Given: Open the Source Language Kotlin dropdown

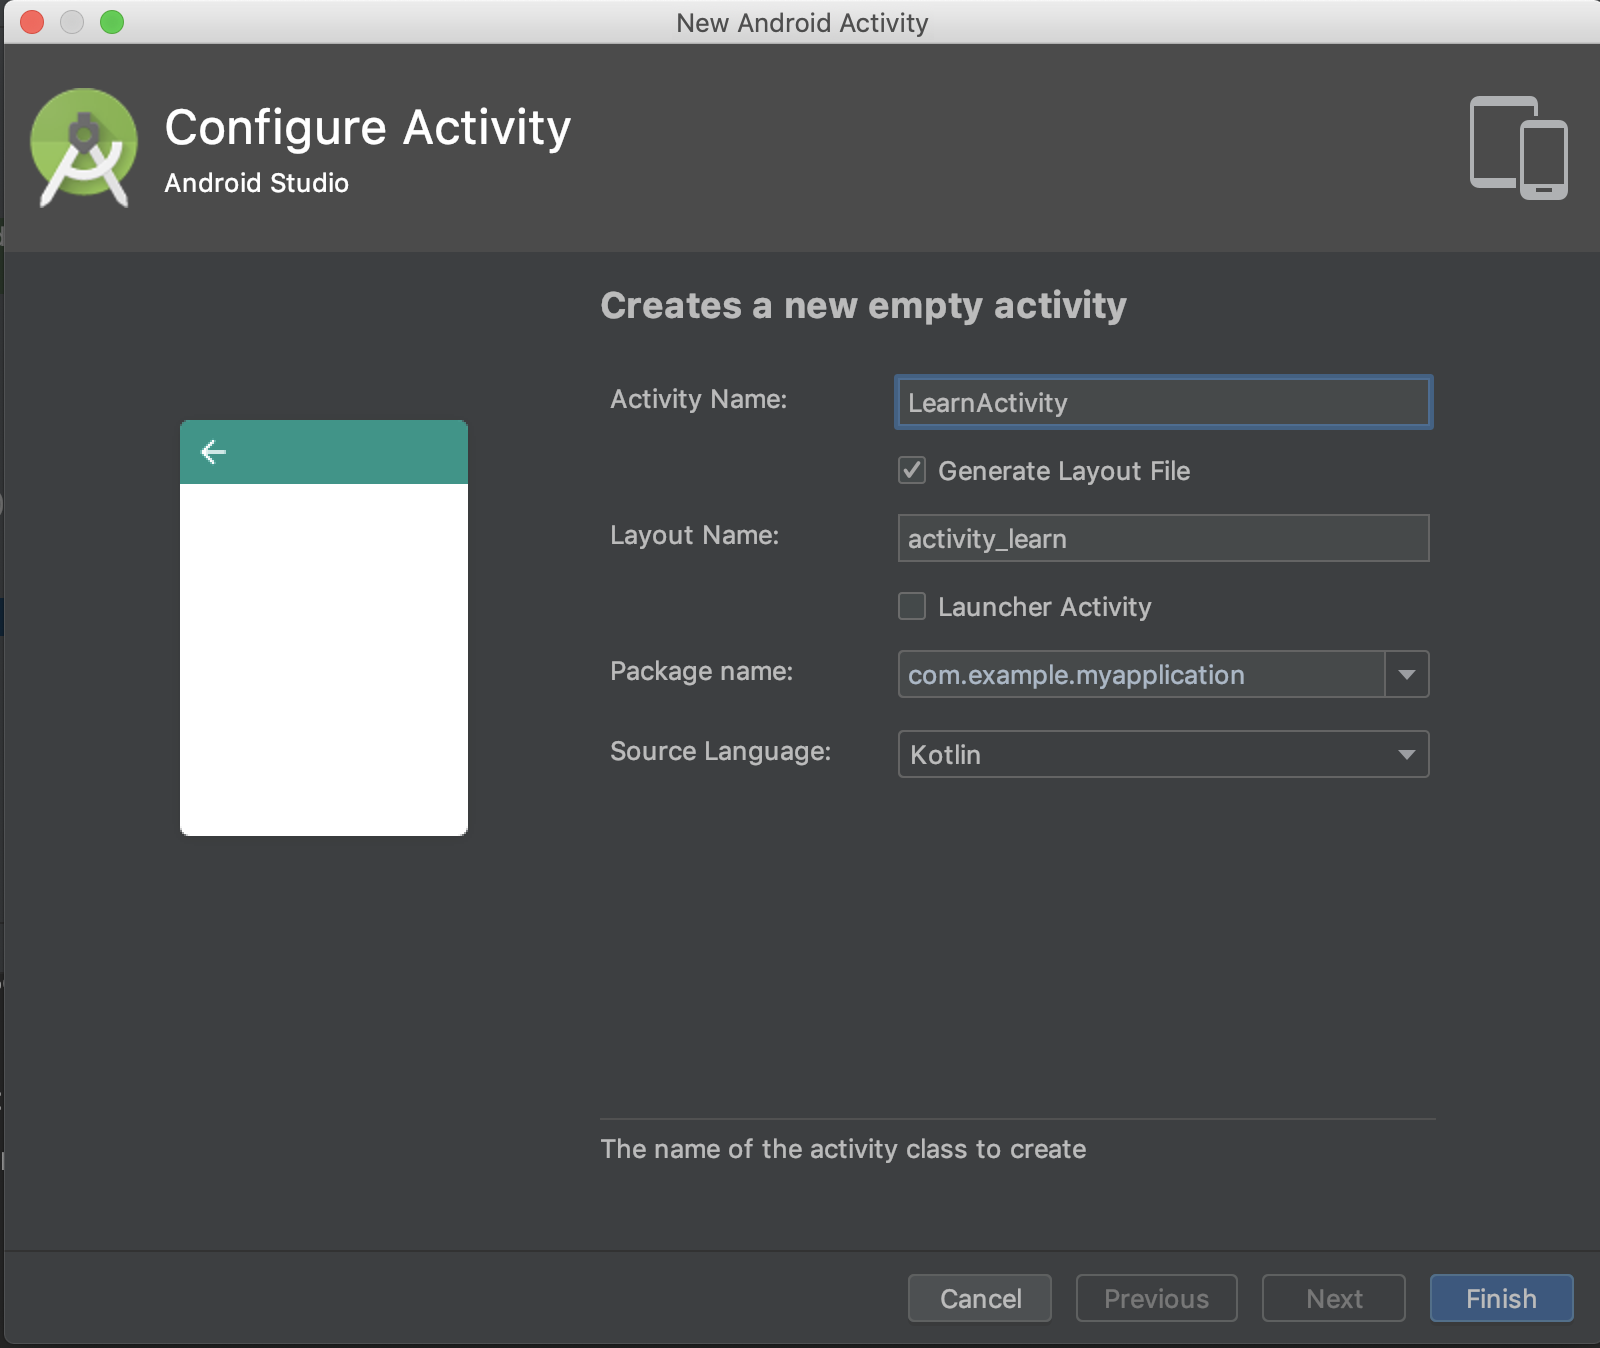Looking at the screenshot, I should coord(1163,754).
